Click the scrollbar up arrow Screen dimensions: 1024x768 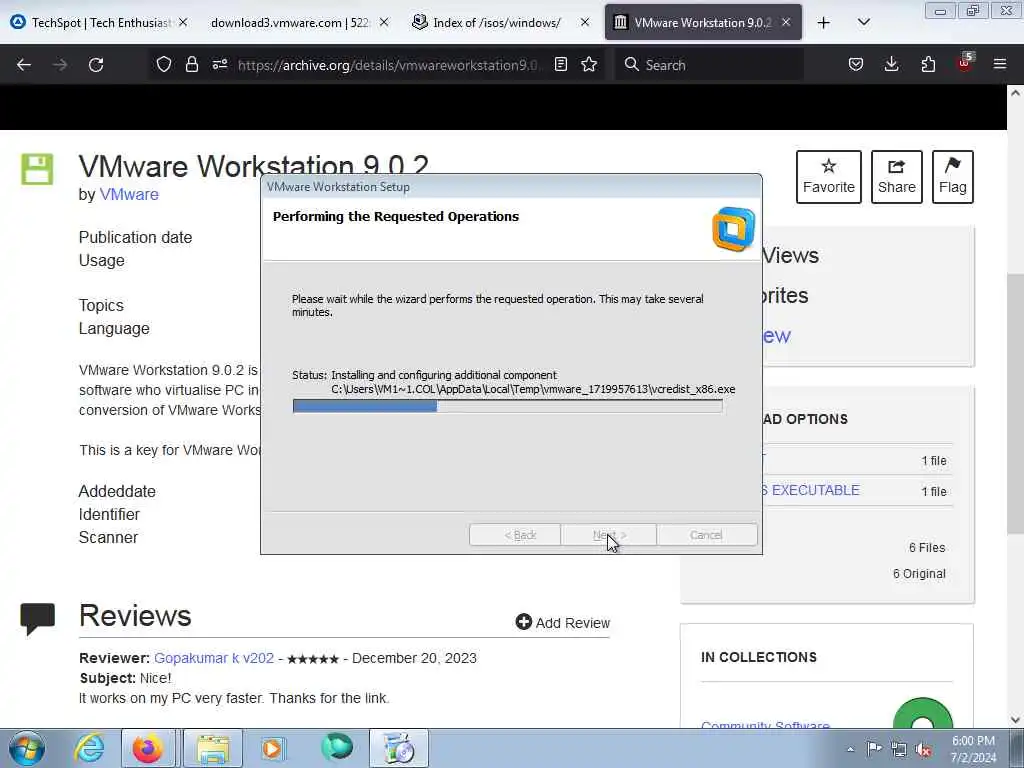pyautogui.click(x=1015, y=93)
